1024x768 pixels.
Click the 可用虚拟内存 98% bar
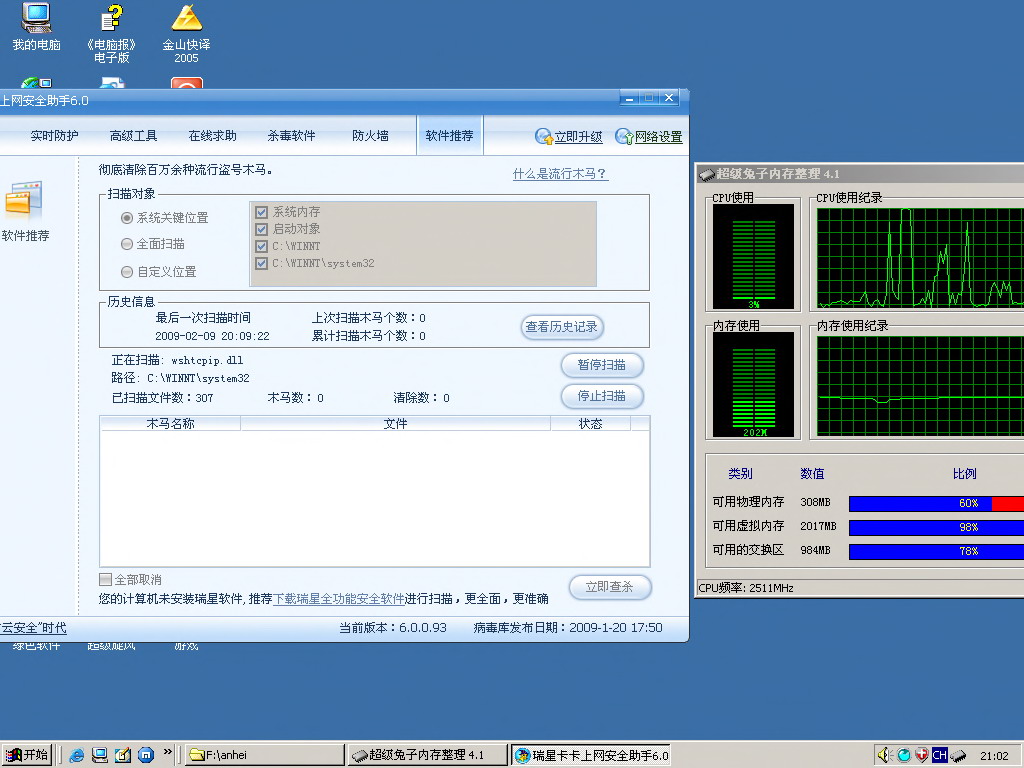point(936,527)
